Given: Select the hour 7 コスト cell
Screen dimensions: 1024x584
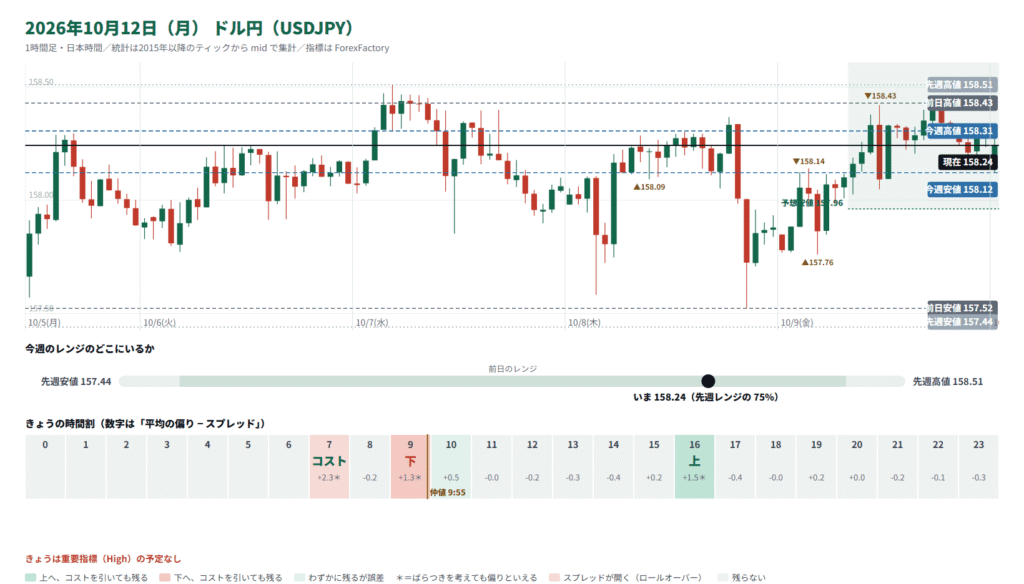Looking at the screenshot, I should [329, 466].
